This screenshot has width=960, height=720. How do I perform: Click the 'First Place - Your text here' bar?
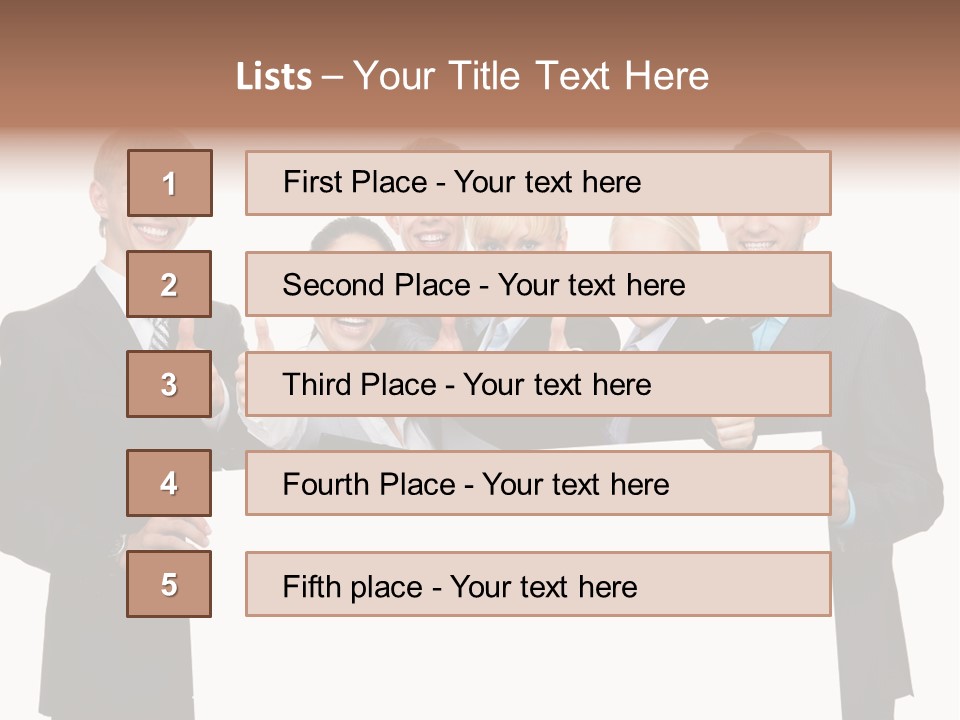tap(538, 183)
